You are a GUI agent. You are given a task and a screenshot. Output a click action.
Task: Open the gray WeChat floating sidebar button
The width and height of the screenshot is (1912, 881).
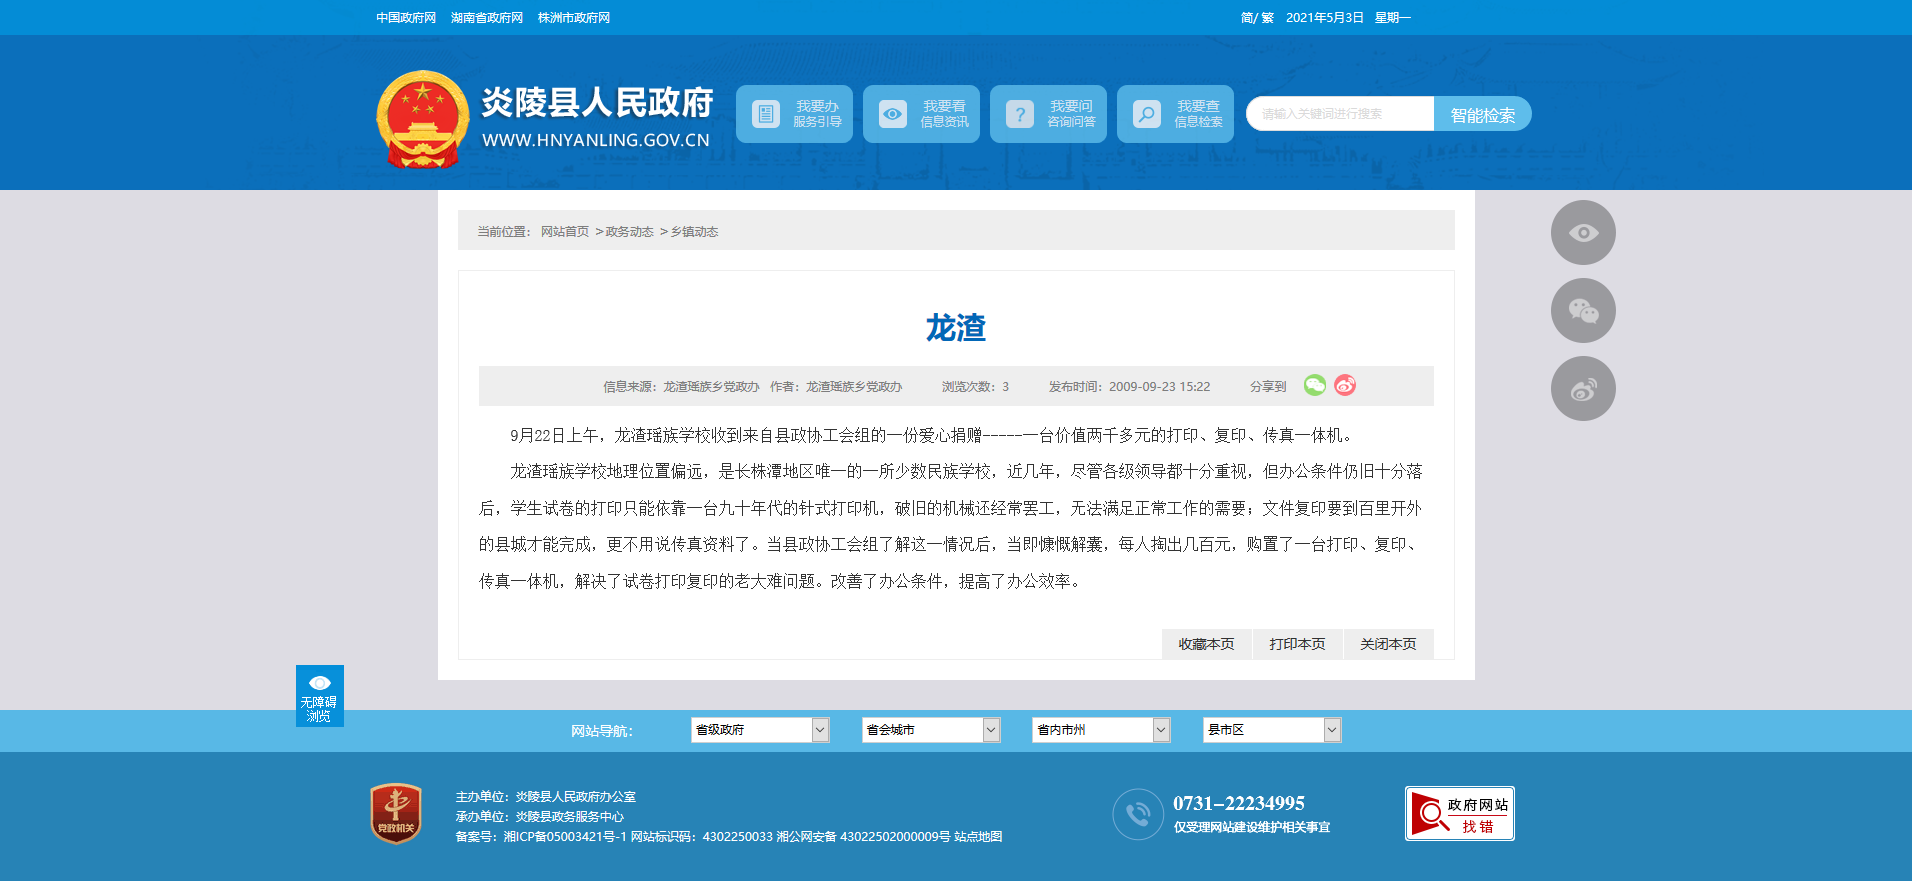1582,311
